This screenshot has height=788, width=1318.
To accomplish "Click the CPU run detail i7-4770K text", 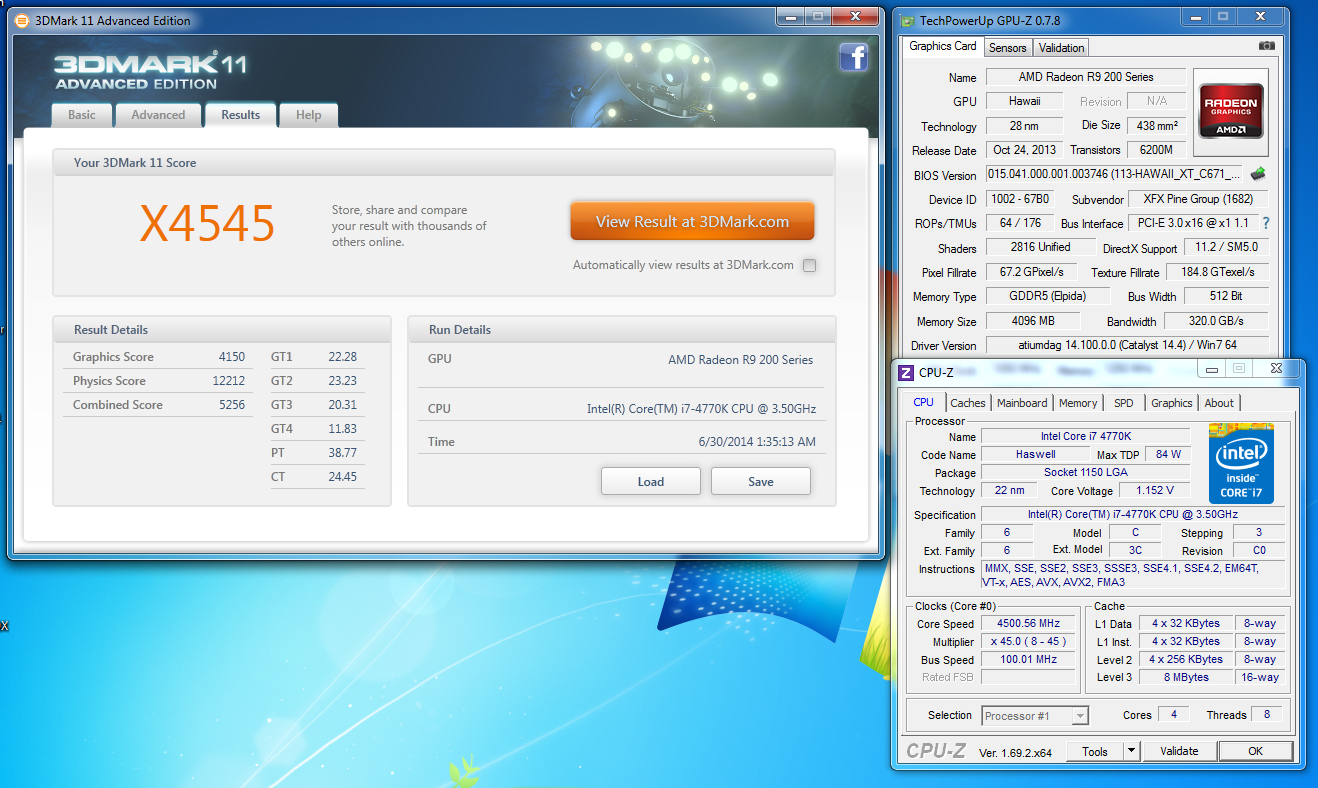I will (x=700, y=409).
